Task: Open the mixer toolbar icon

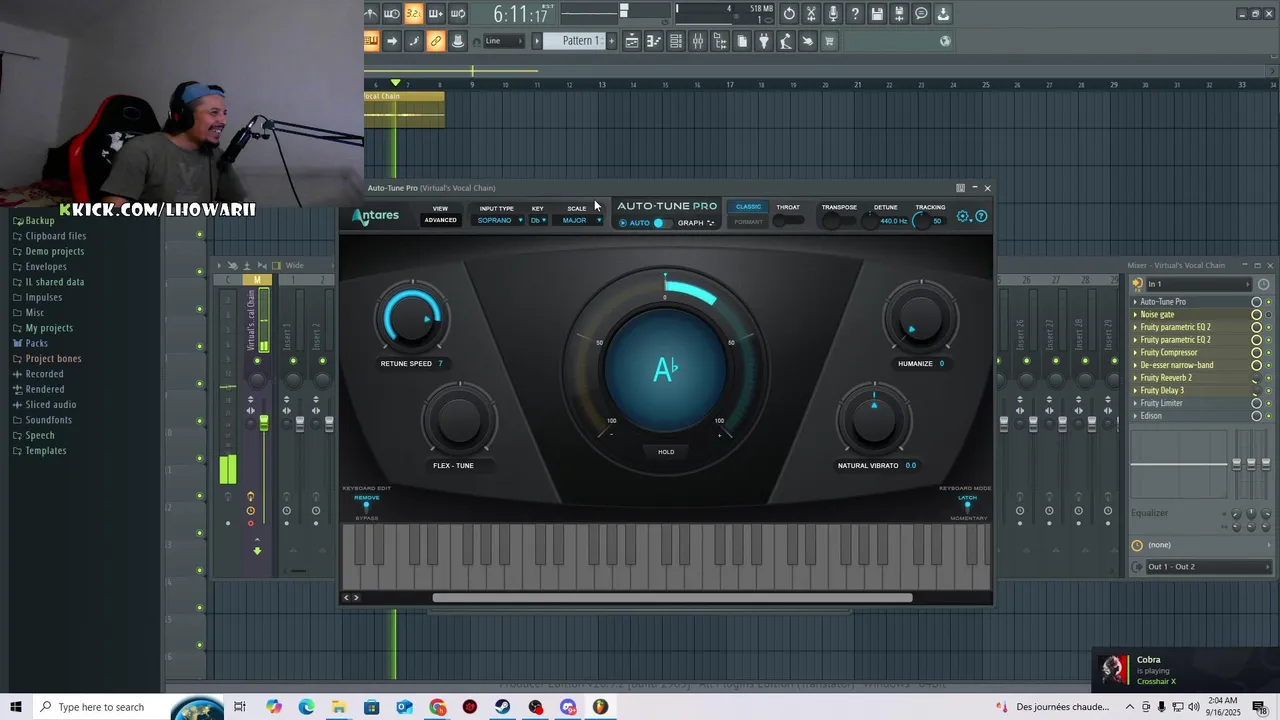Action: tap(698, 41)
